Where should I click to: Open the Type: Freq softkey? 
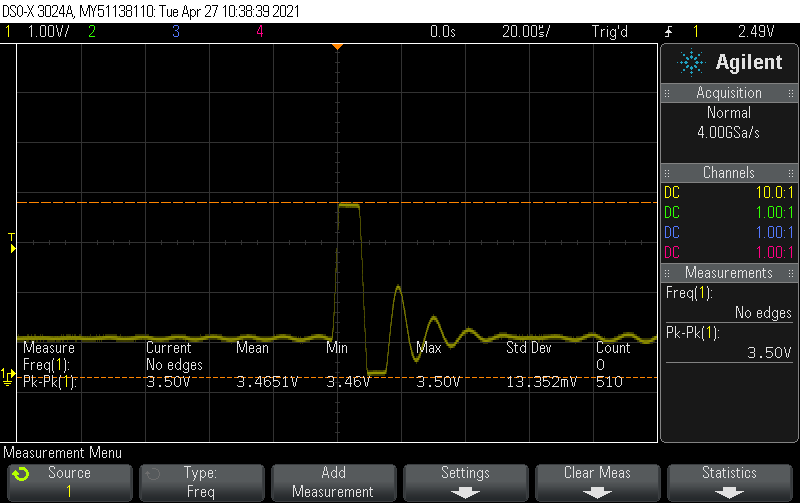pos(202,483)
